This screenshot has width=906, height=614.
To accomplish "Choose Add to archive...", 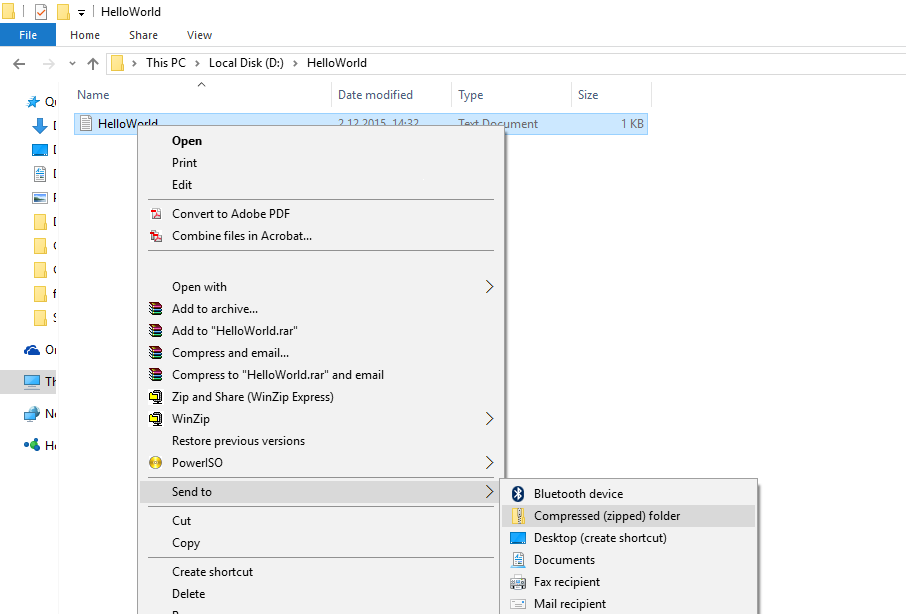I will pos(215,309).
